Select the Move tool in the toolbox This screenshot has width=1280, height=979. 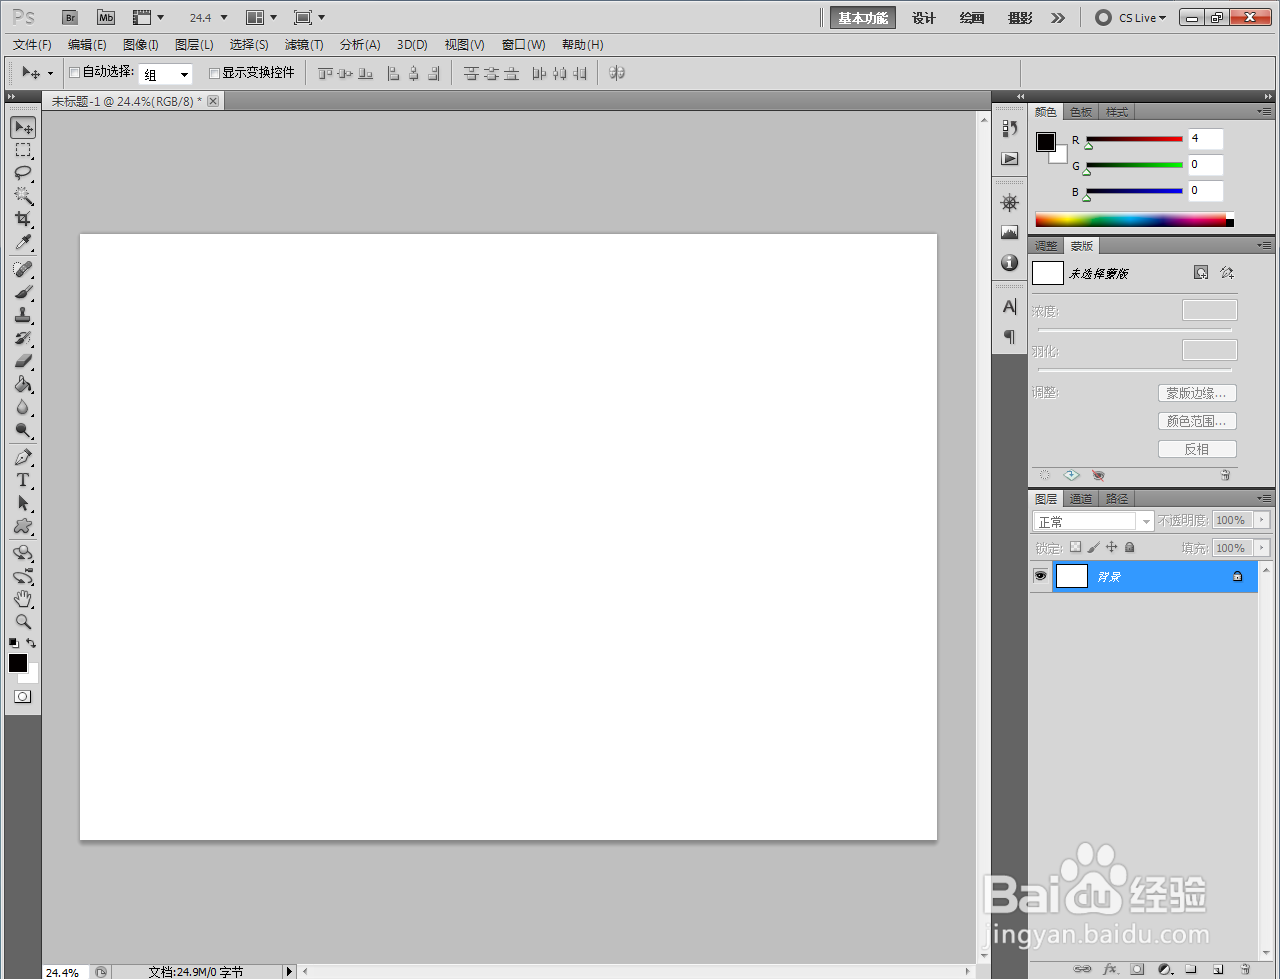pyautogui.click(x=23, y=127)
